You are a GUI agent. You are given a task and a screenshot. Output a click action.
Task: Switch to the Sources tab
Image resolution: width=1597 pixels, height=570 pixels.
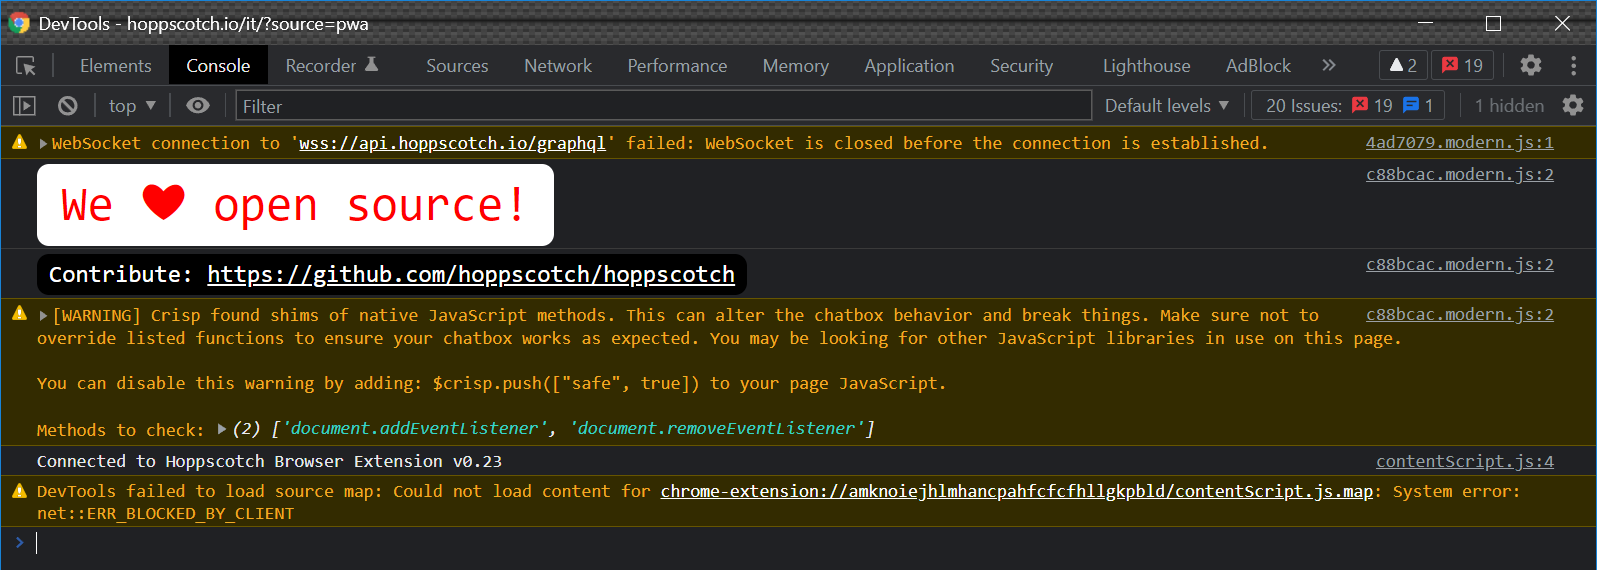click(x=457, y=65)
